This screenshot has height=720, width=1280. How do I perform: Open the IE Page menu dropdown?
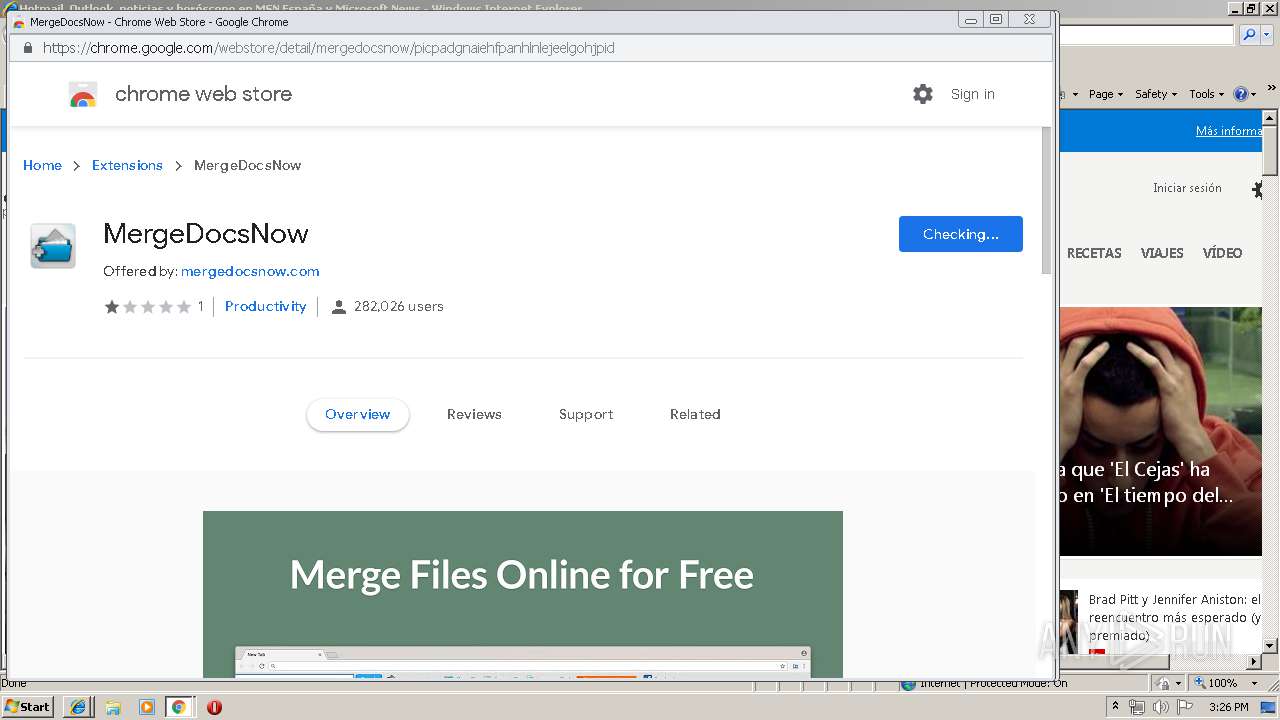(1106, 94)
